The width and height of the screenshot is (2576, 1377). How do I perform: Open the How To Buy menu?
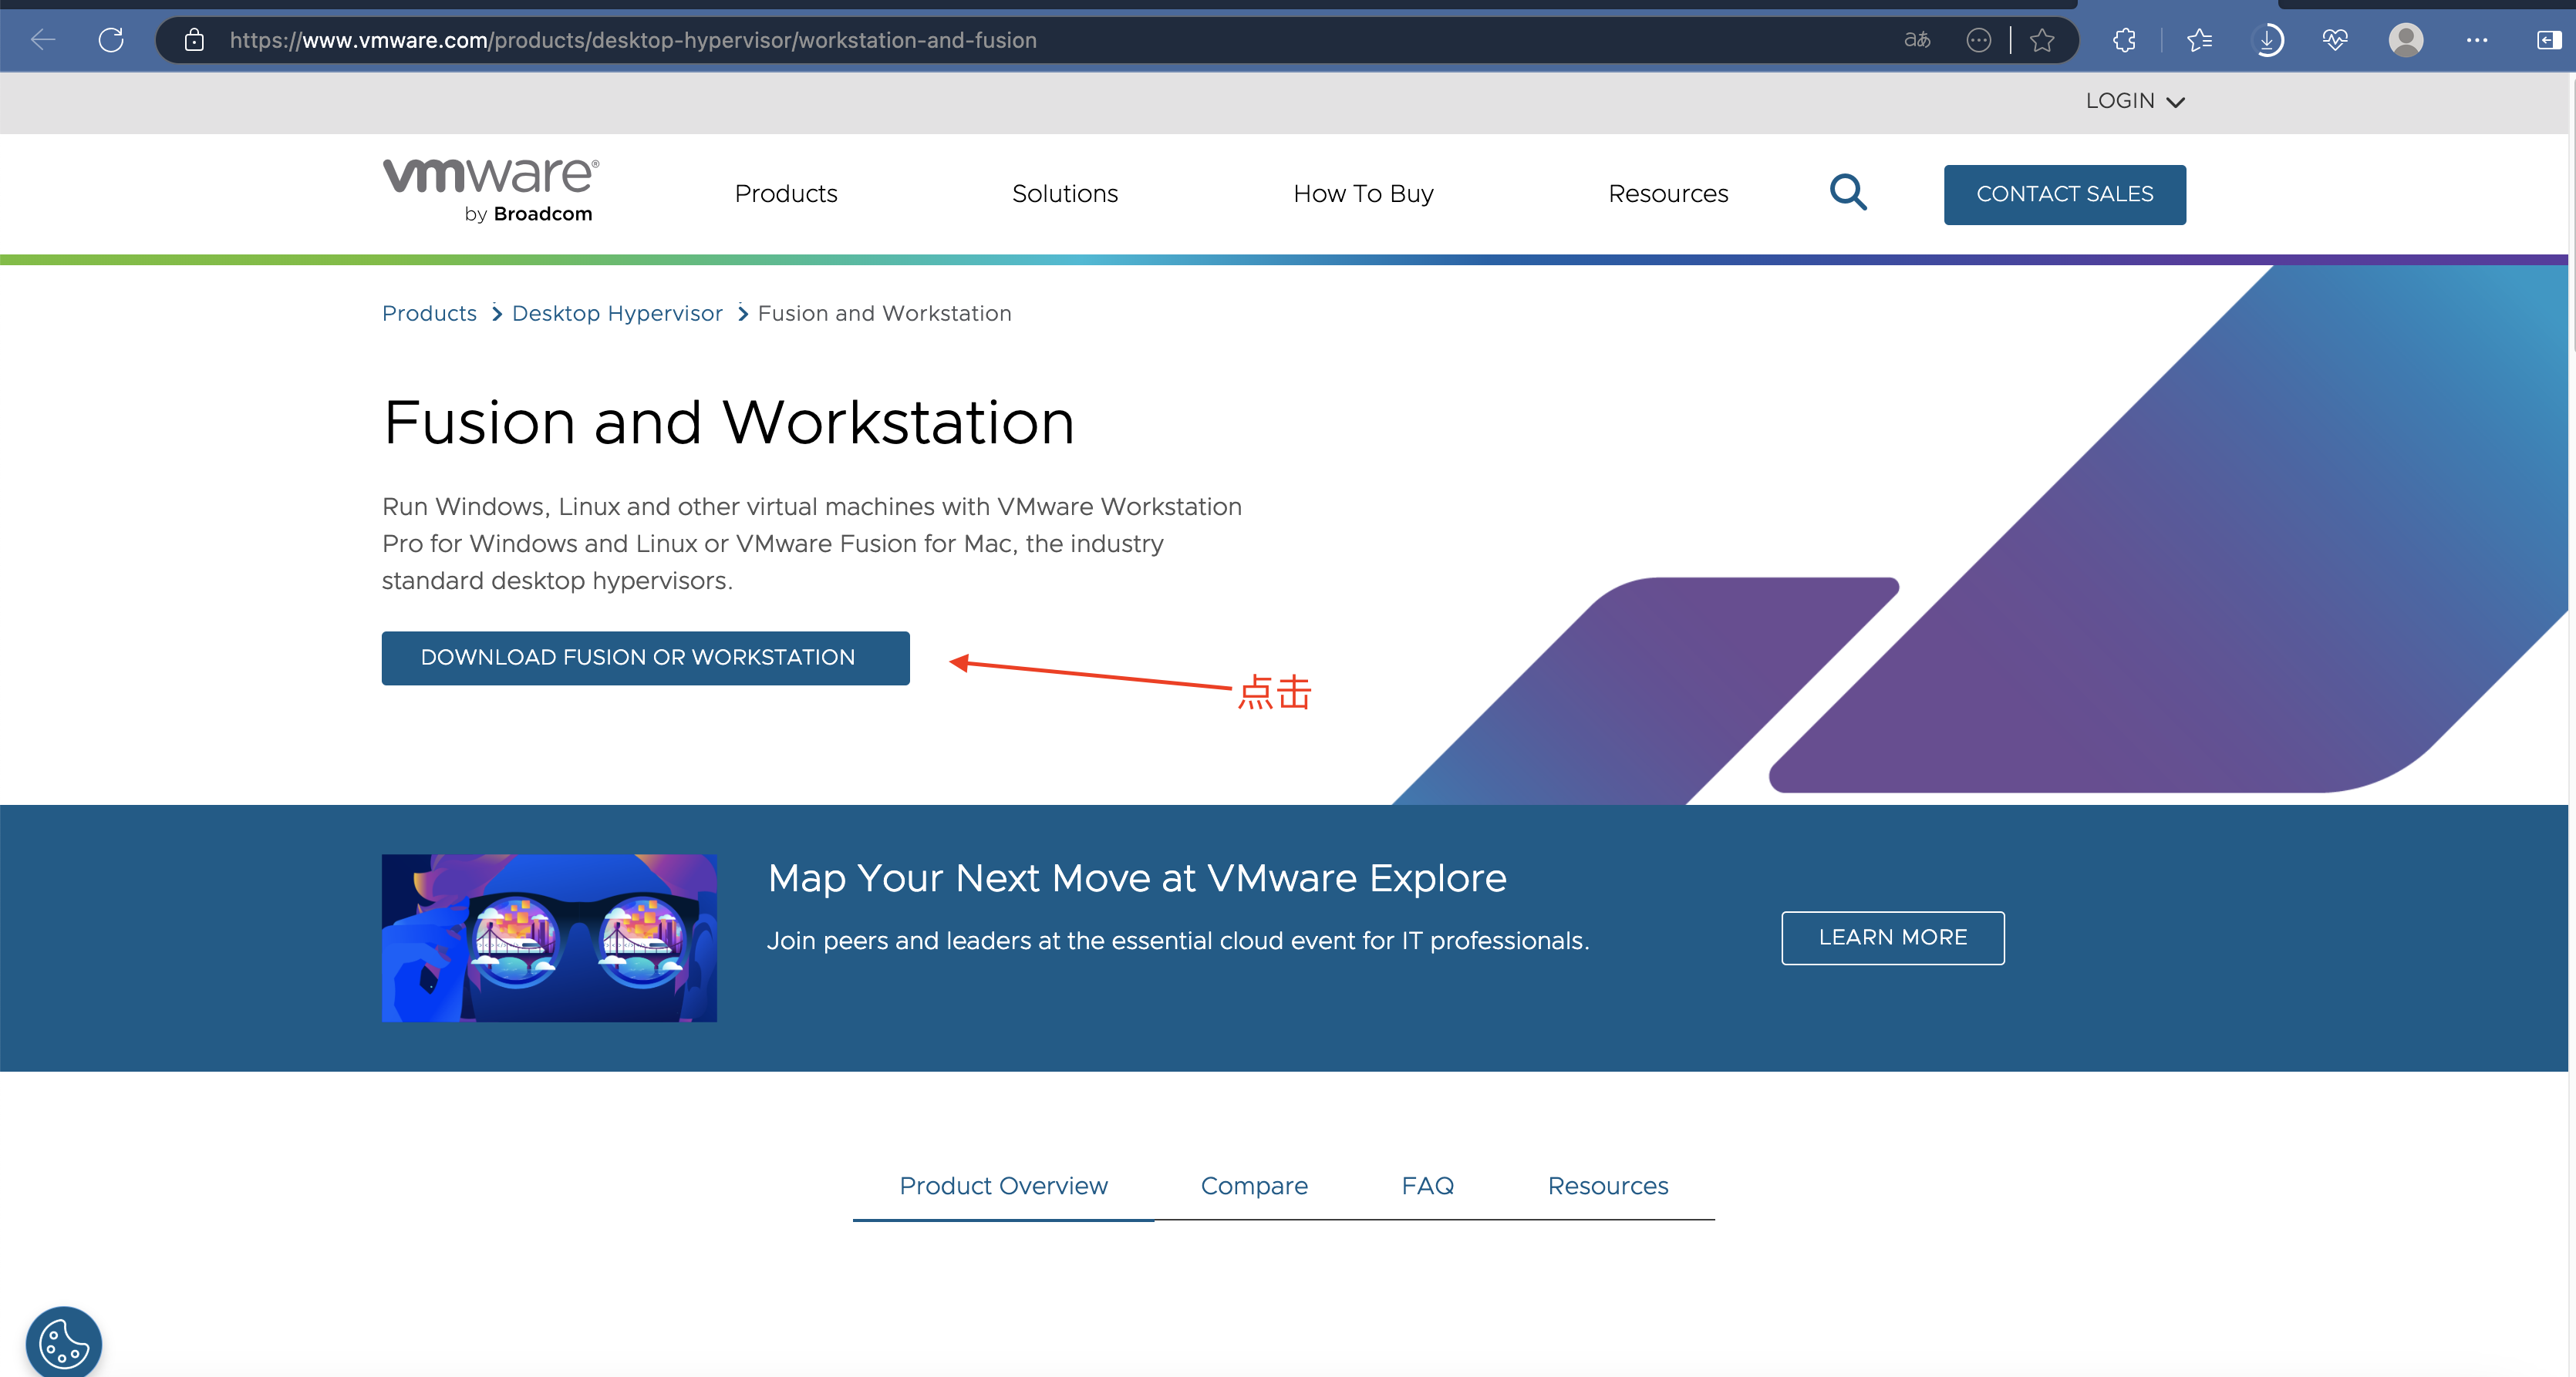coord(1363,193)
